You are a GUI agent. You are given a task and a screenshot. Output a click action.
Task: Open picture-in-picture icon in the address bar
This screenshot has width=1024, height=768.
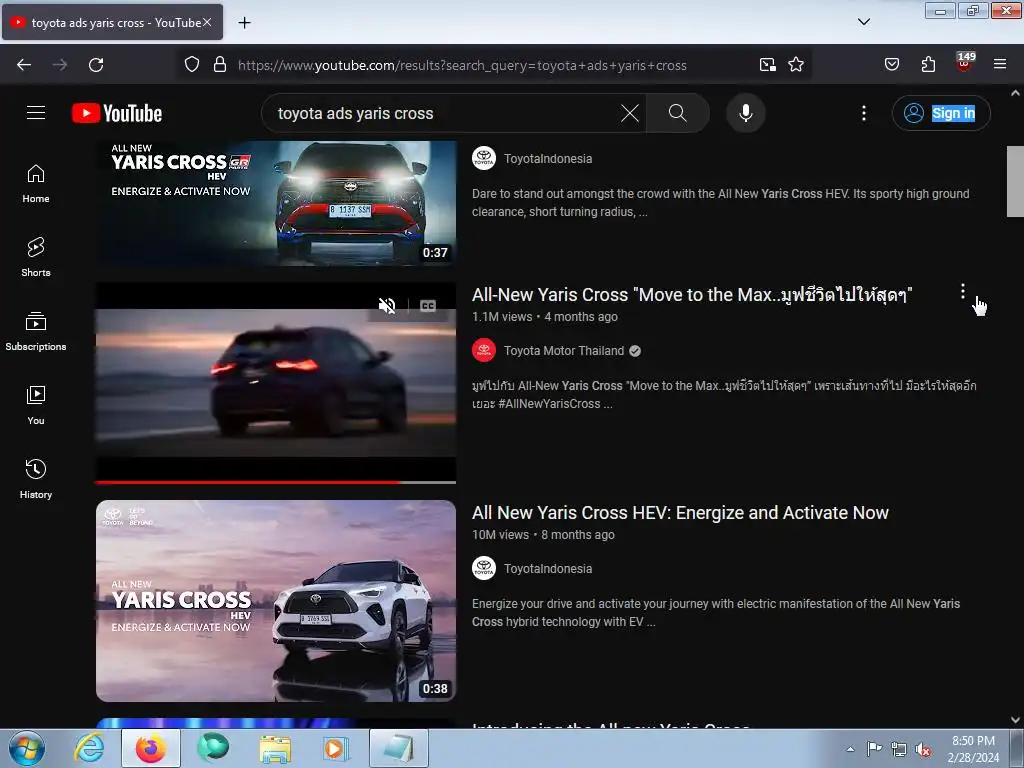point(767,65)
